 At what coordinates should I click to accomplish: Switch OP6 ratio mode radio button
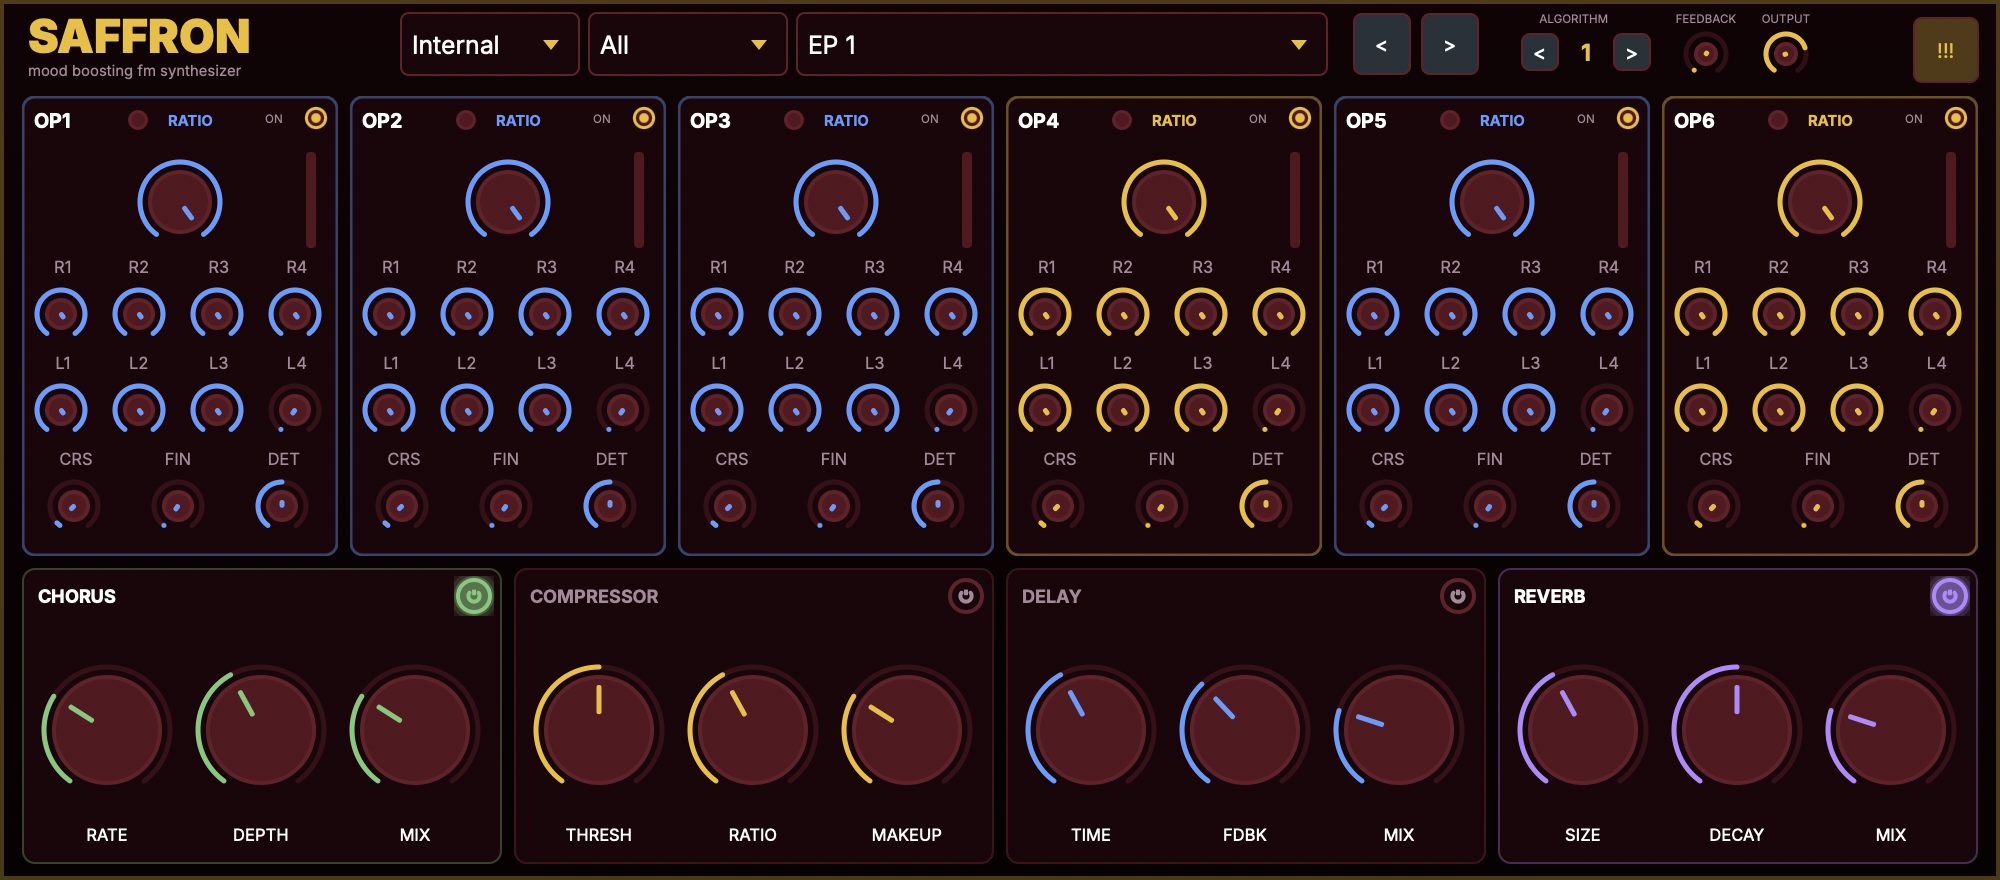[x=1778, y=120]
